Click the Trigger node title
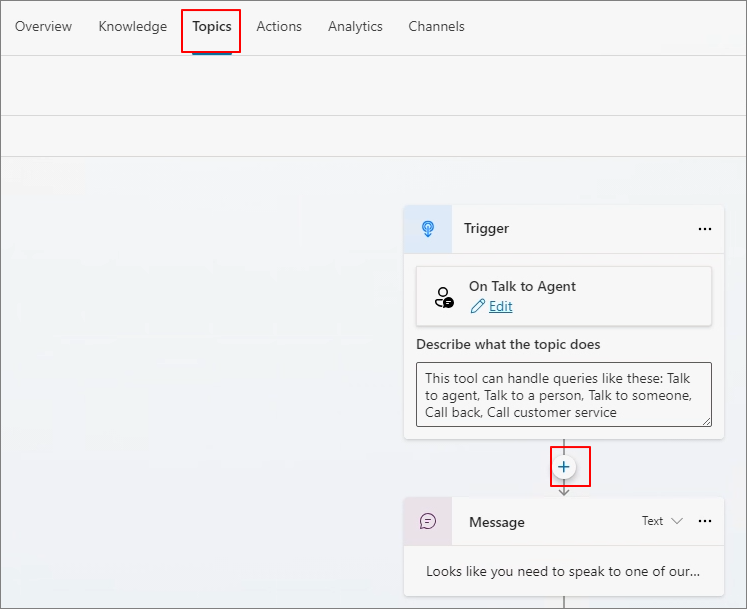 [x=486, y=228]
